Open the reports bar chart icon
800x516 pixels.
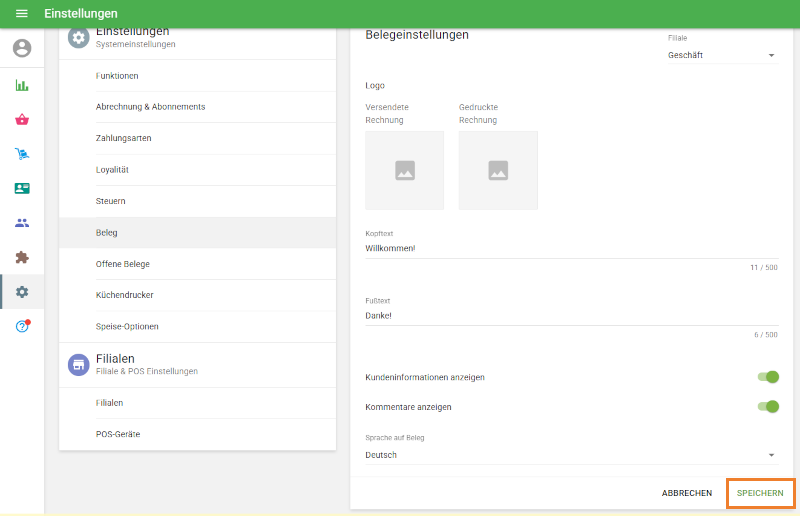point(22,85)
